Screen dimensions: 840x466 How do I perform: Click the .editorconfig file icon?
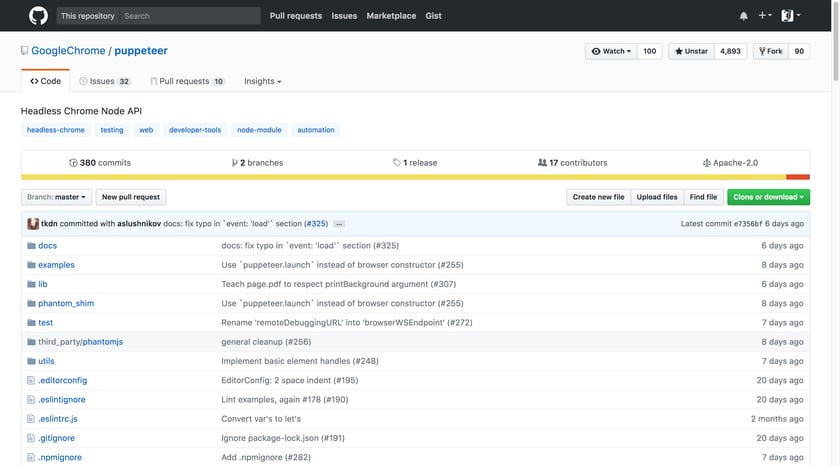click(31, 380)
